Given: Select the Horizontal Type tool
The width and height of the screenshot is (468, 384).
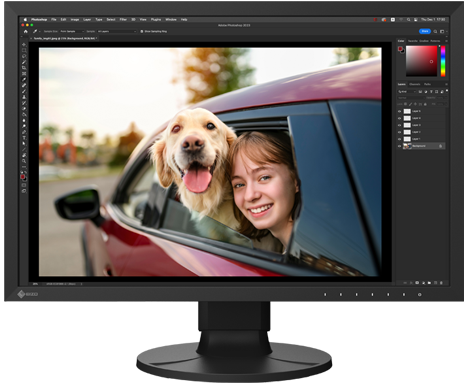Looking at the screenshot, I should click(24, 138).
